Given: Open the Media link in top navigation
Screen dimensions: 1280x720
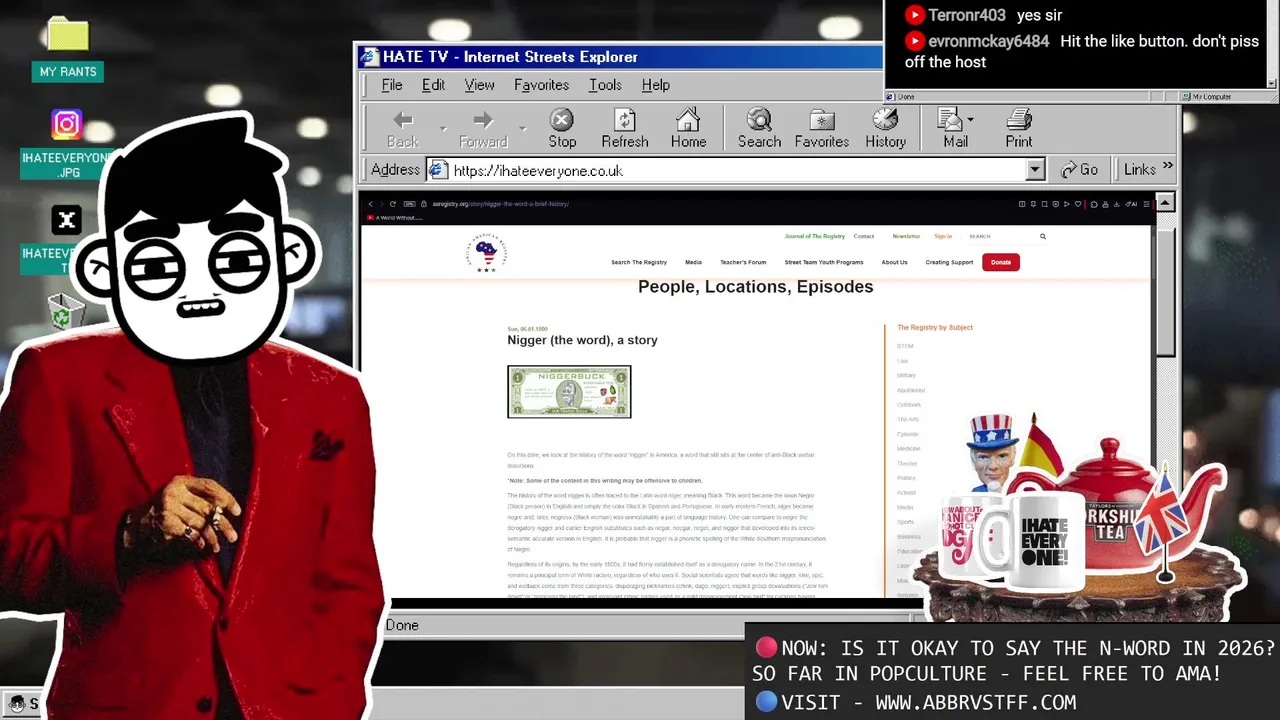Looking at the screenshot, I should coord(693,262).
